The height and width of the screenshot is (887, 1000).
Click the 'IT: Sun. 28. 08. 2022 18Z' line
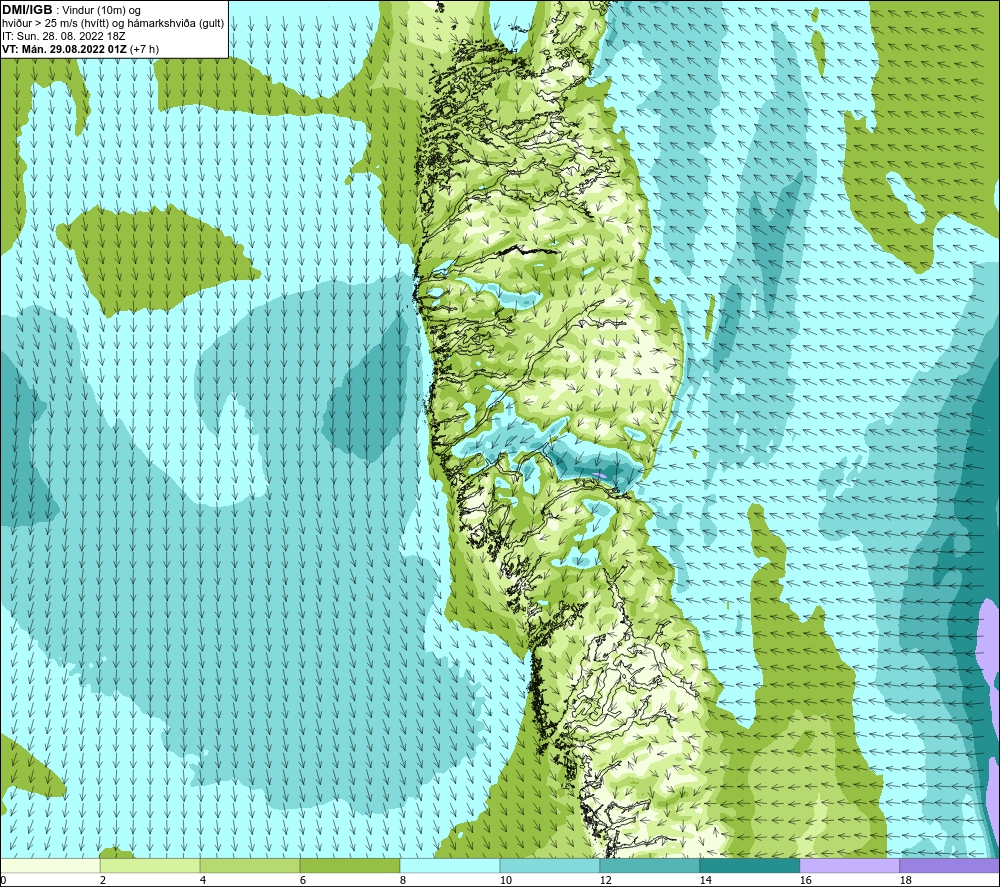pos(64,36)
